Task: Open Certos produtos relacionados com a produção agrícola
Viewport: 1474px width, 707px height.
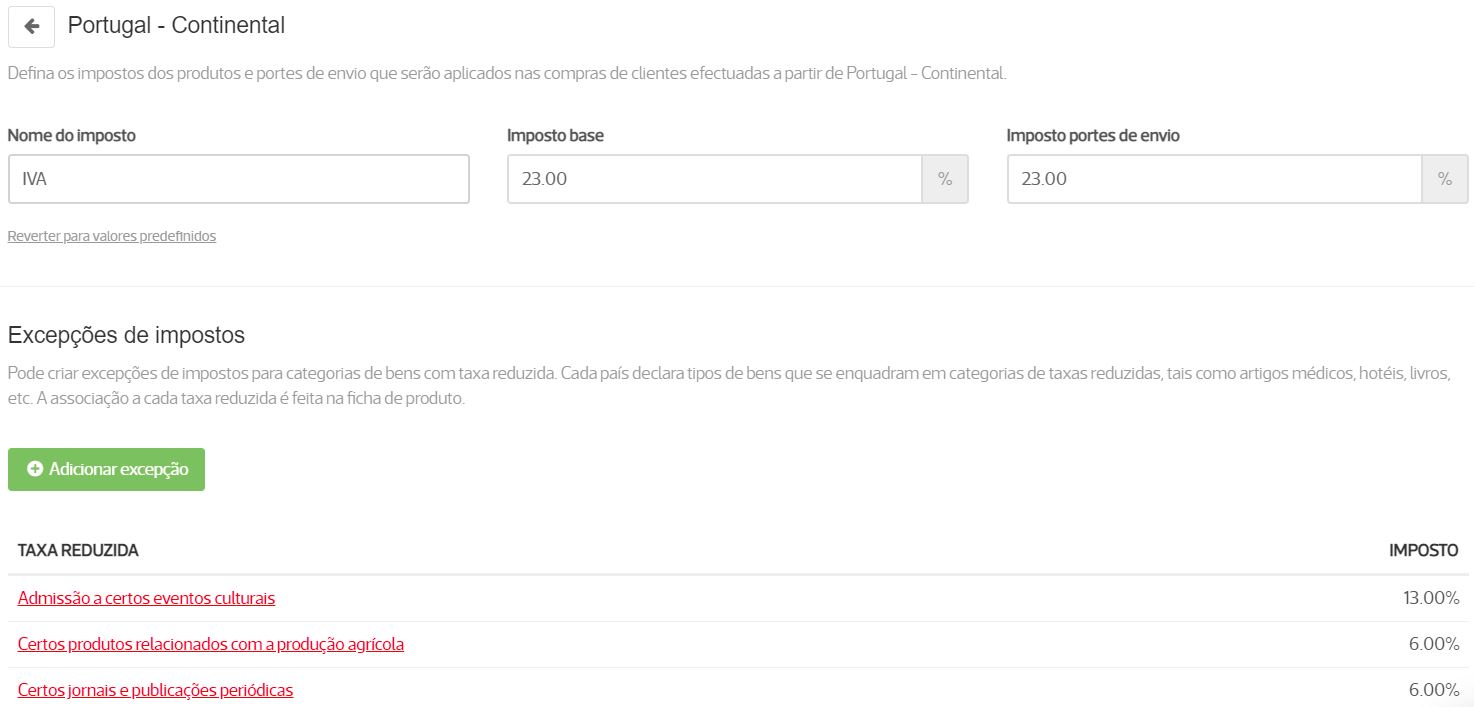Action: coord(211,644)
